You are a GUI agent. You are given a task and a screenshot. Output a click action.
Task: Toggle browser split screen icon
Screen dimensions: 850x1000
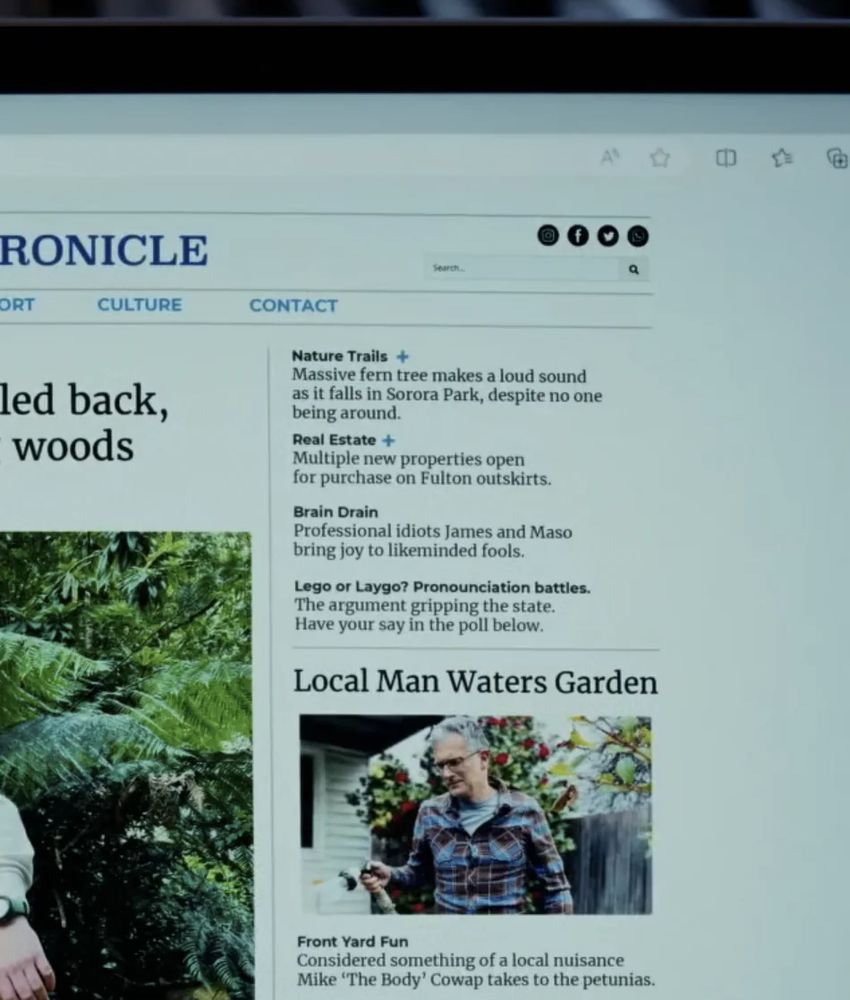(x=726, y=158)
